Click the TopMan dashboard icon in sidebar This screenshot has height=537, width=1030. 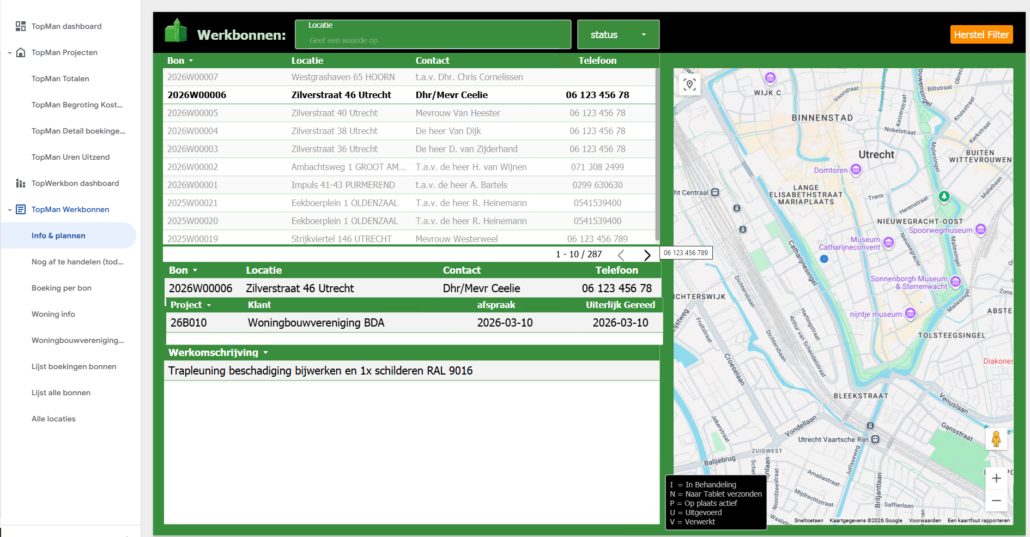20,26
